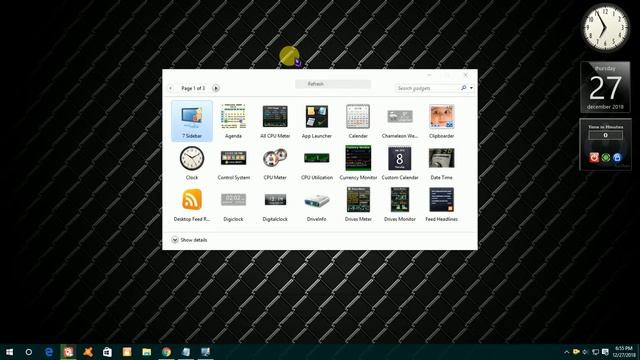The width and height of the screenshot is (640, 360).
Task: Select the DriveInfo gadget
Action: pyautogui.click(x=317, y=204)
